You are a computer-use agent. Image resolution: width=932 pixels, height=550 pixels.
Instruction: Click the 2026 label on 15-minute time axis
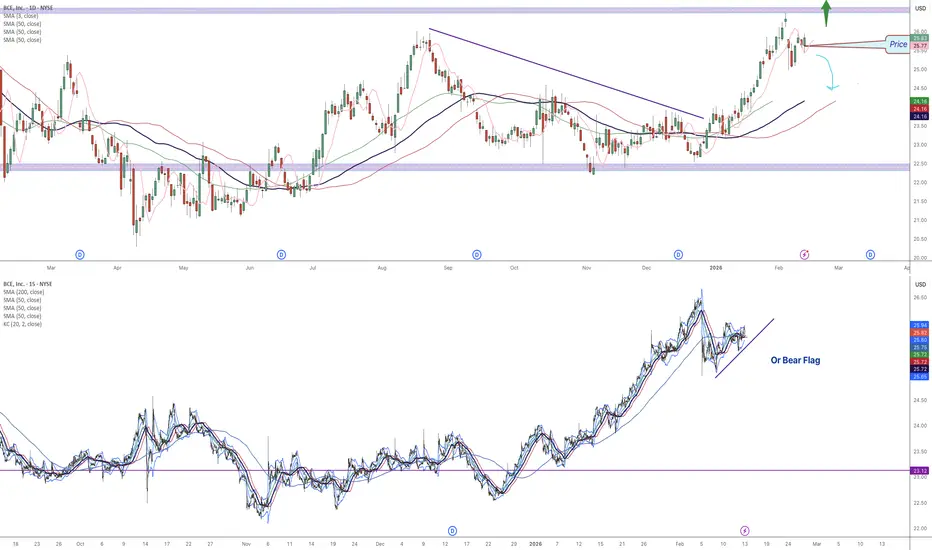click(x=536, y=543)
